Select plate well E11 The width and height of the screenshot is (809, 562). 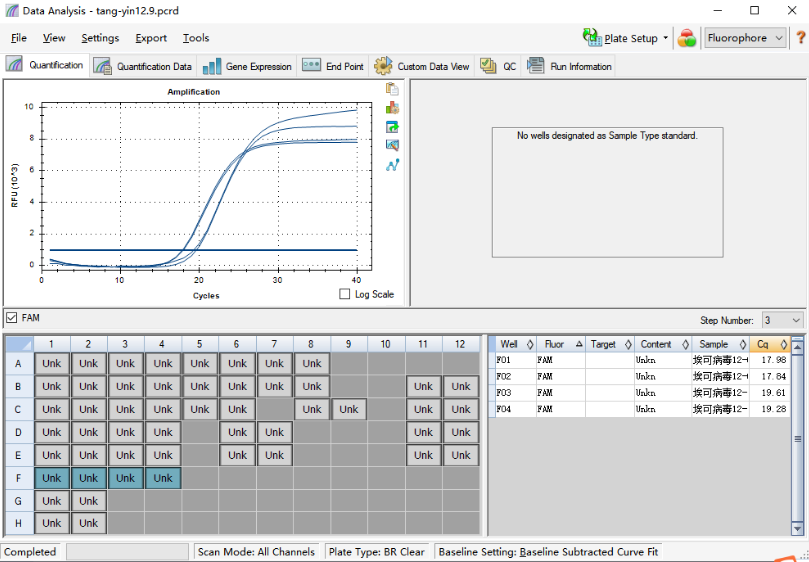tap(423, 455)
